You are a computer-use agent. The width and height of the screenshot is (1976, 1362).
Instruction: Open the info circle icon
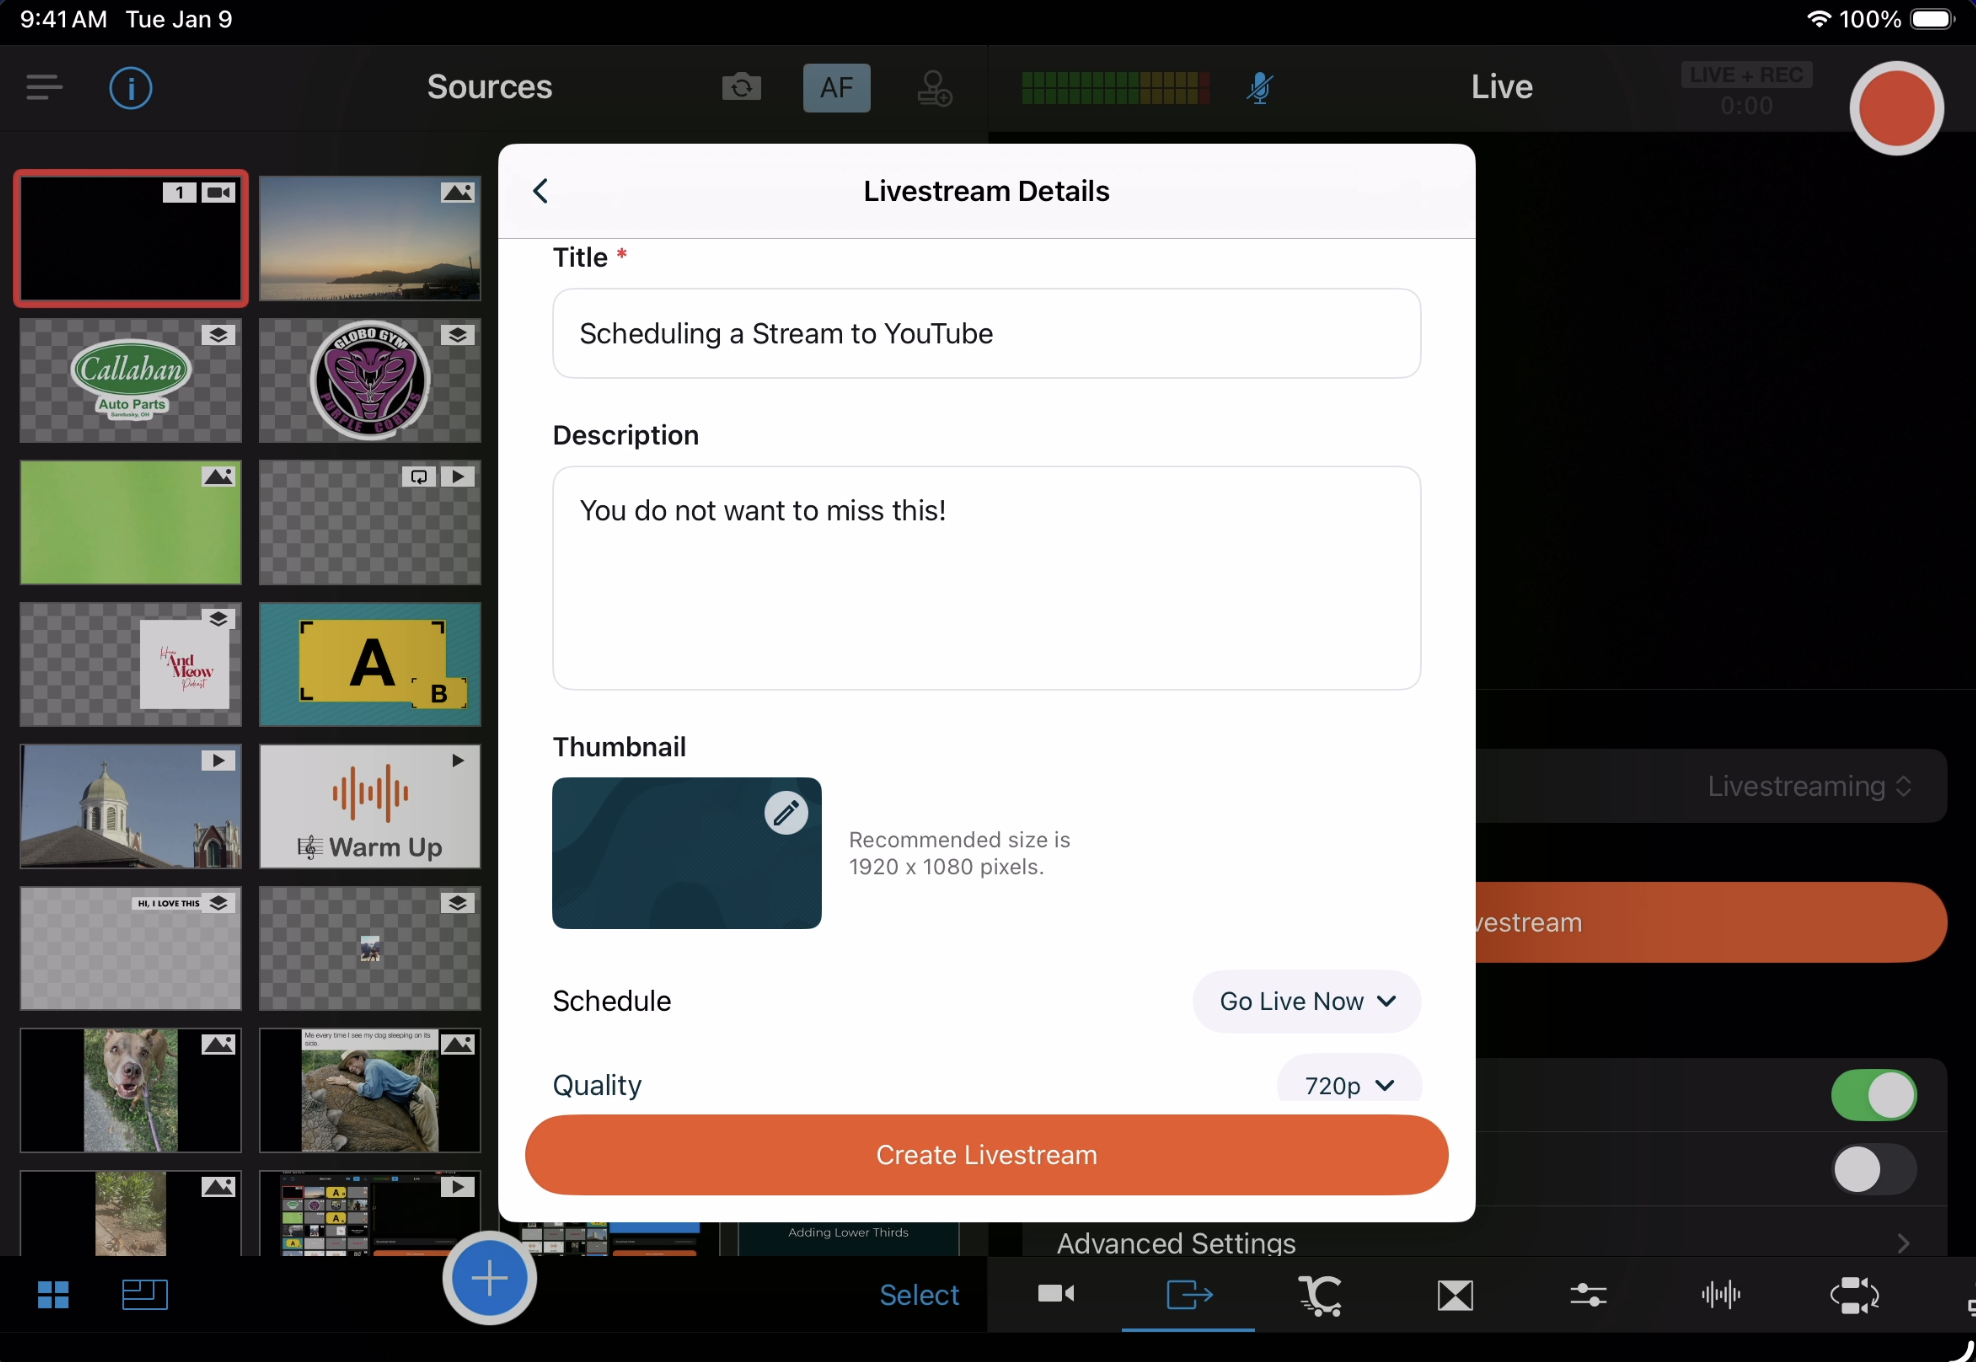[130, 88]
